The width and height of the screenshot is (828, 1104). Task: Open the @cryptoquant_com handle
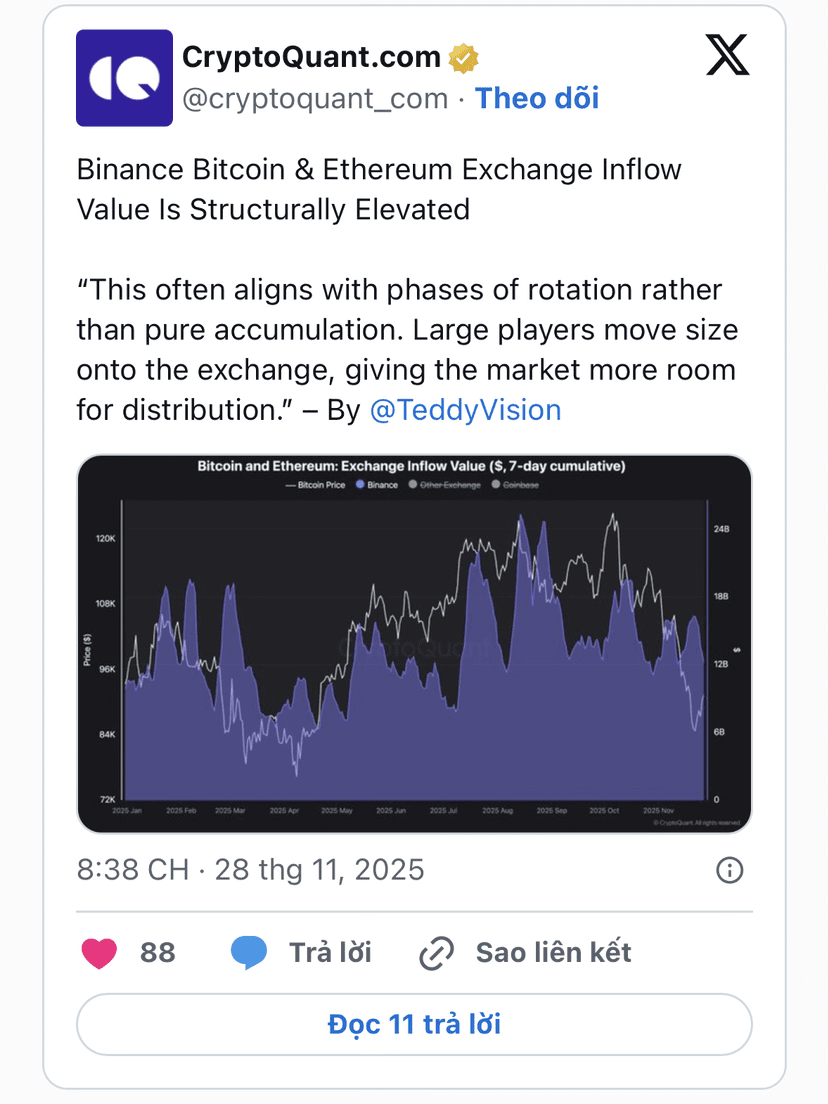pyautogui.click(x=314, y=98)
